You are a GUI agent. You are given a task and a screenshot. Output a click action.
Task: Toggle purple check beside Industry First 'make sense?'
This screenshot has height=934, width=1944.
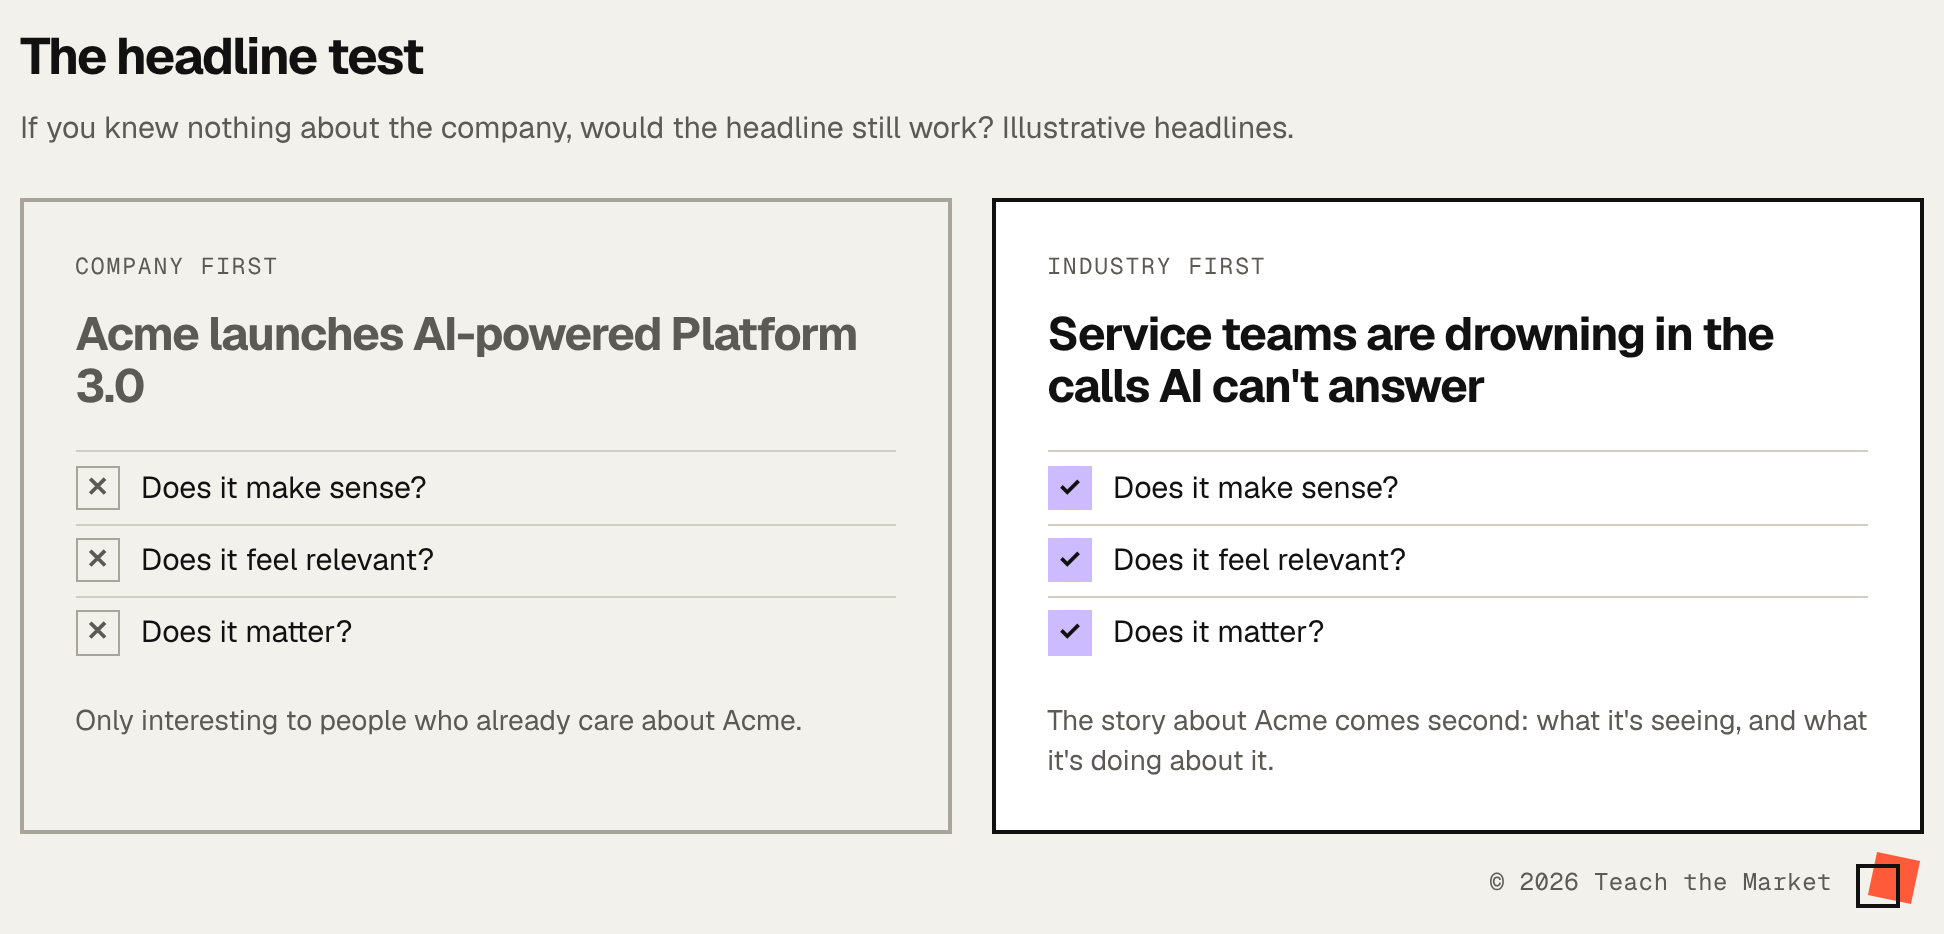[1070, 488]
